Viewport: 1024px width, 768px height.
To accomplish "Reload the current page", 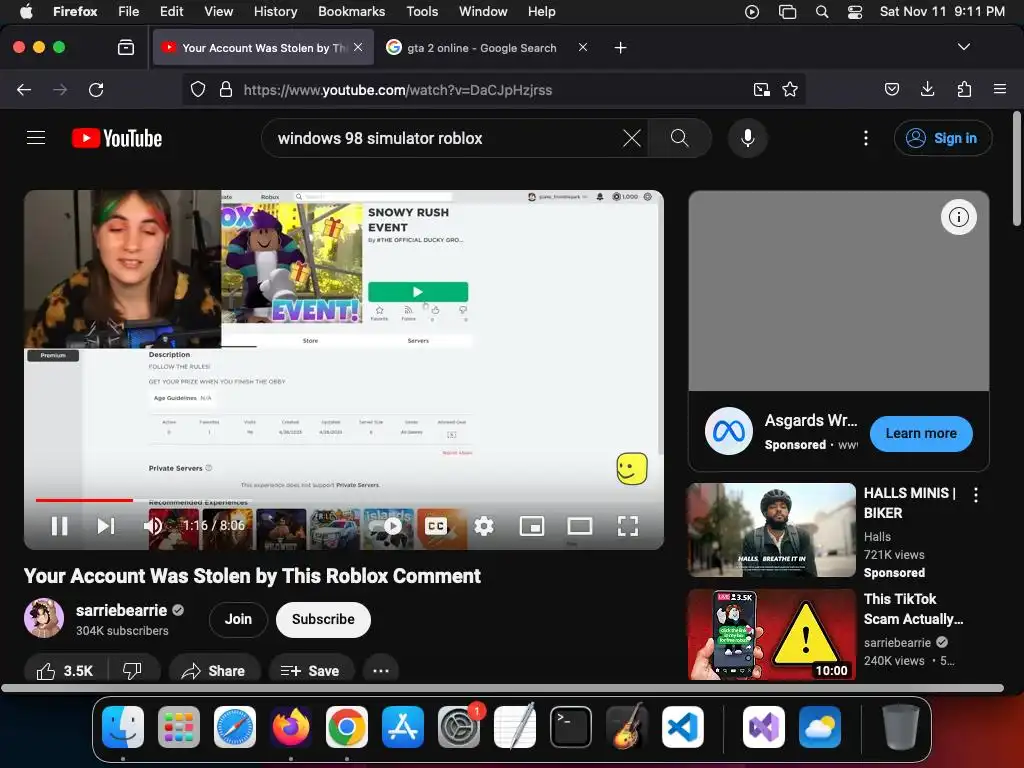I will click(x=96, y=89).
